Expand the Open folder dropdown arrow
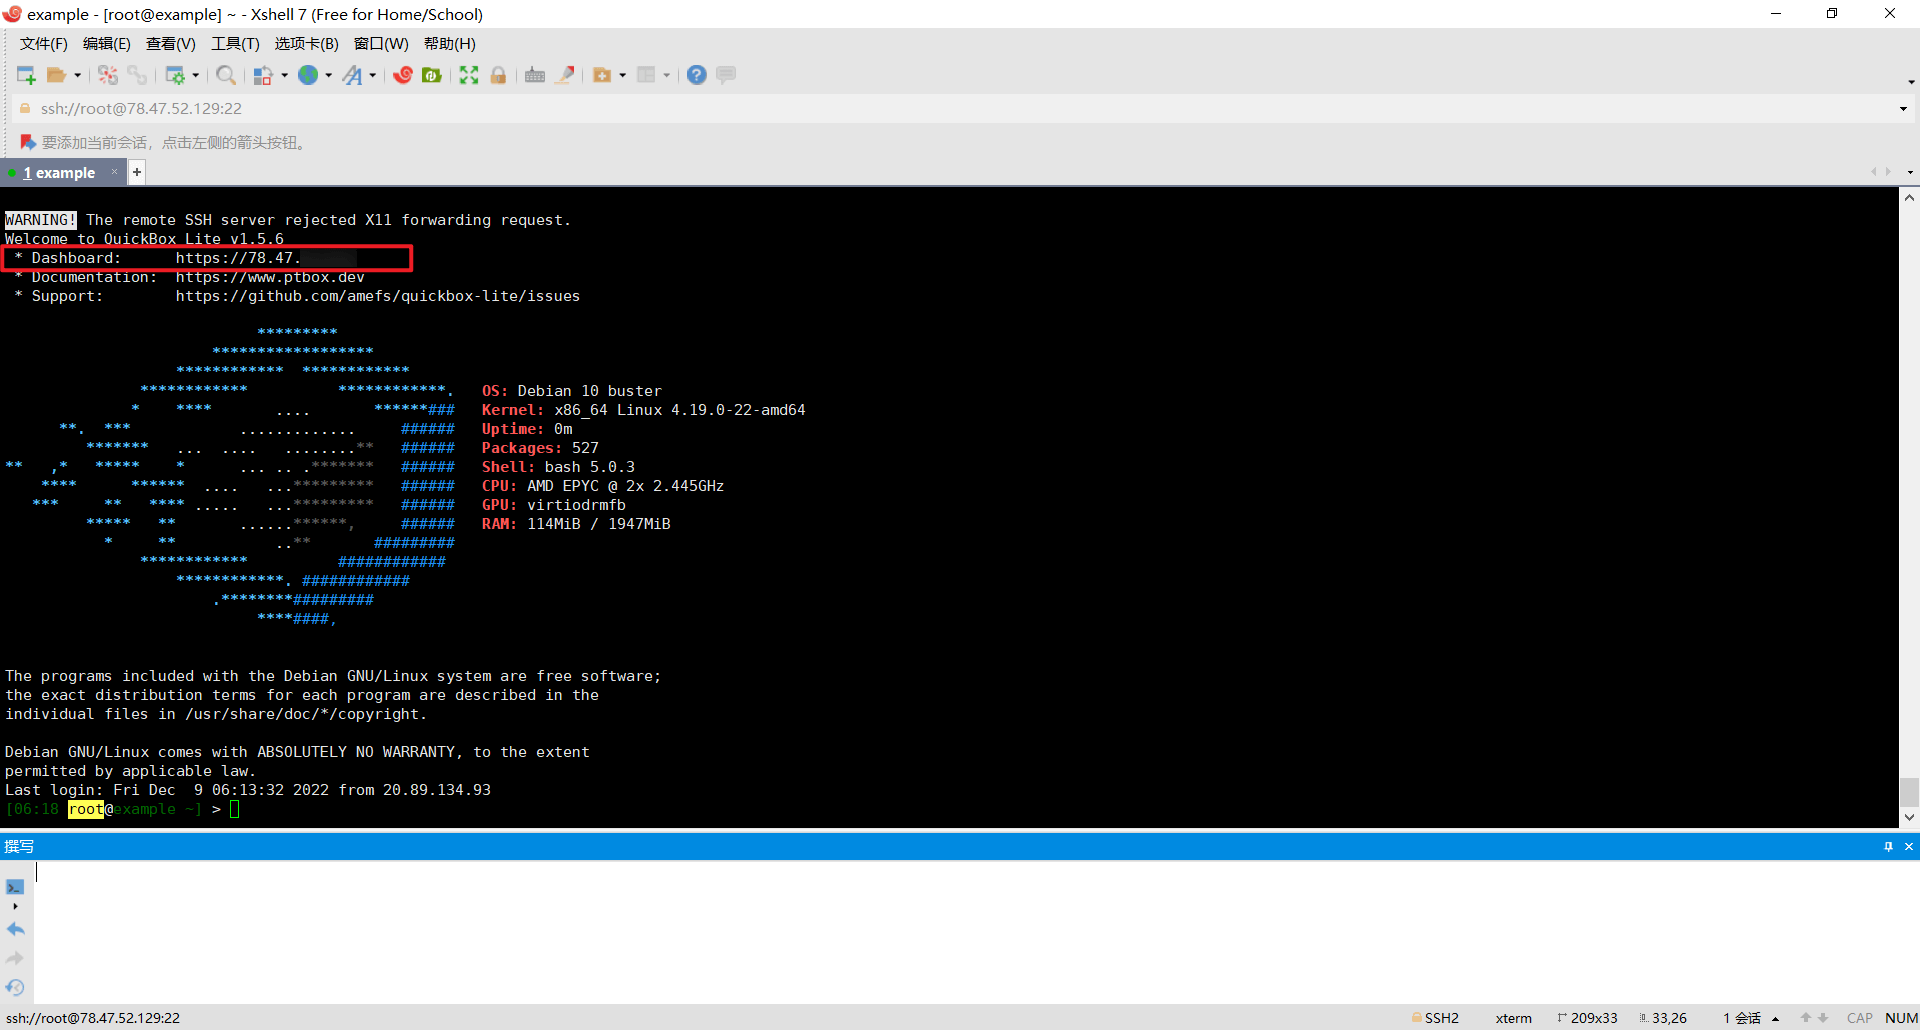1920x1030 pixels. point(78,75)
